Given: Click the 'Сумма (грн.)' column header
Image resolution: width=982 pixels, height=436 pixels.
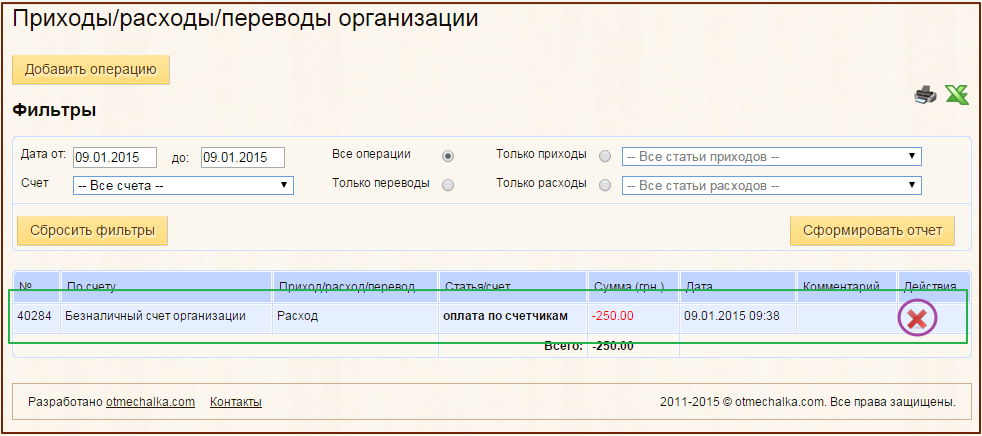Looking at the screenshot, I should click(x=633, y=286).
